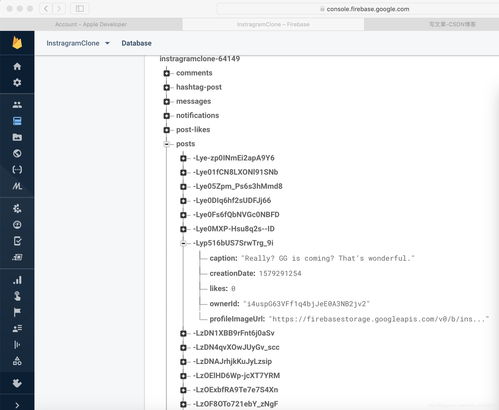499x410 pixels.
Task: Switch to the Account - Apple Developer tab
Action: [x=91, y=24]
